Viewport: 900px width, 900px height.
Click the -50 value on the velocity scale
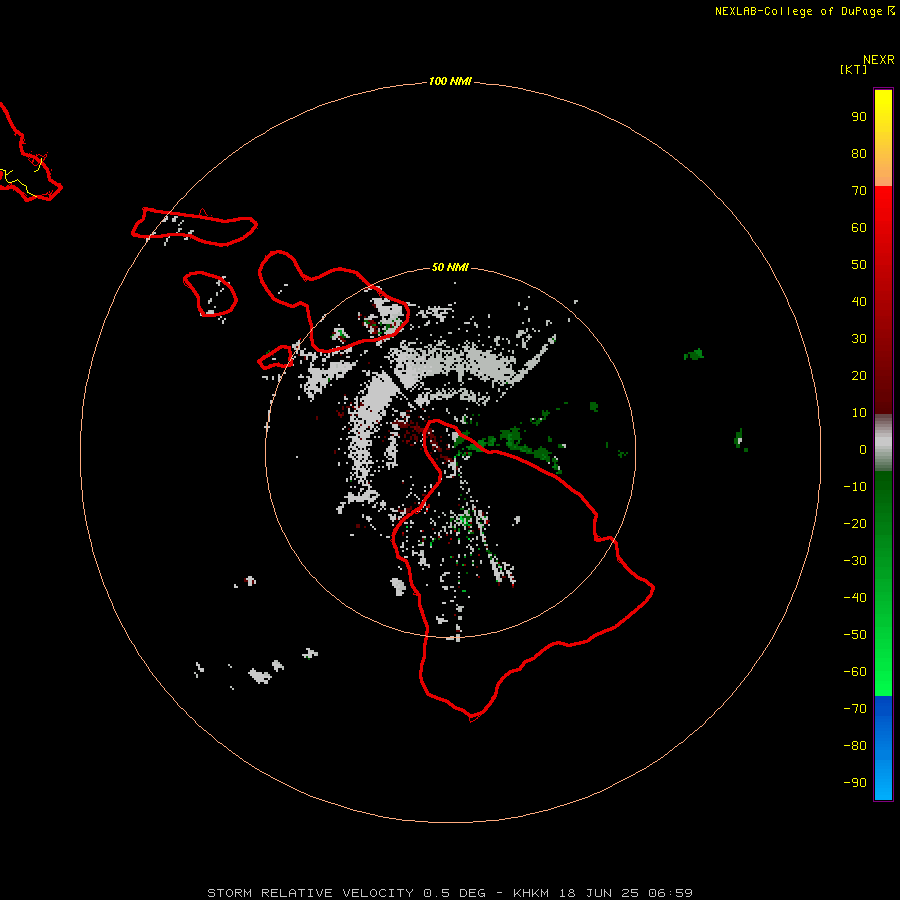click(x=855, y=635)
